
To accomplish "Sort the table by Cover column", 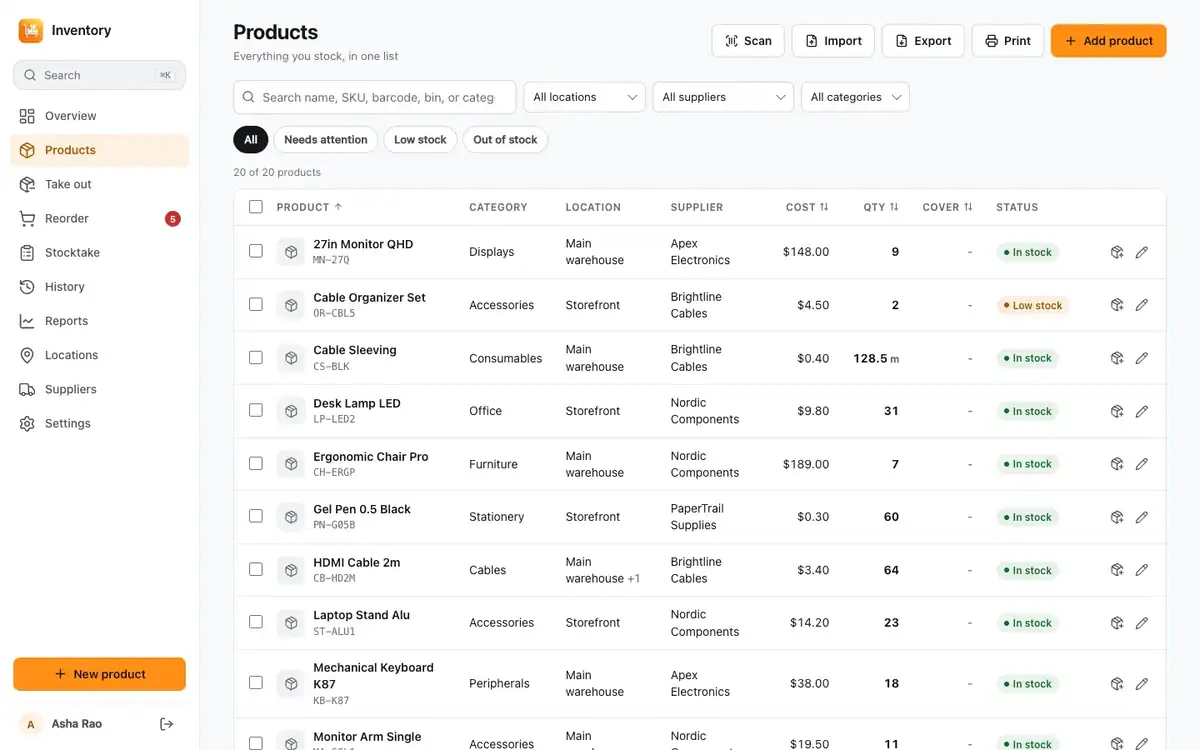I will coord(947,207).
